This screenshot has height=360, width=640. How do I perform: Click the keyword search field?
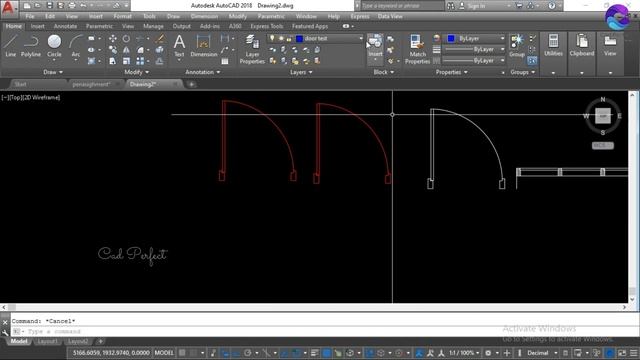point(402,6)
